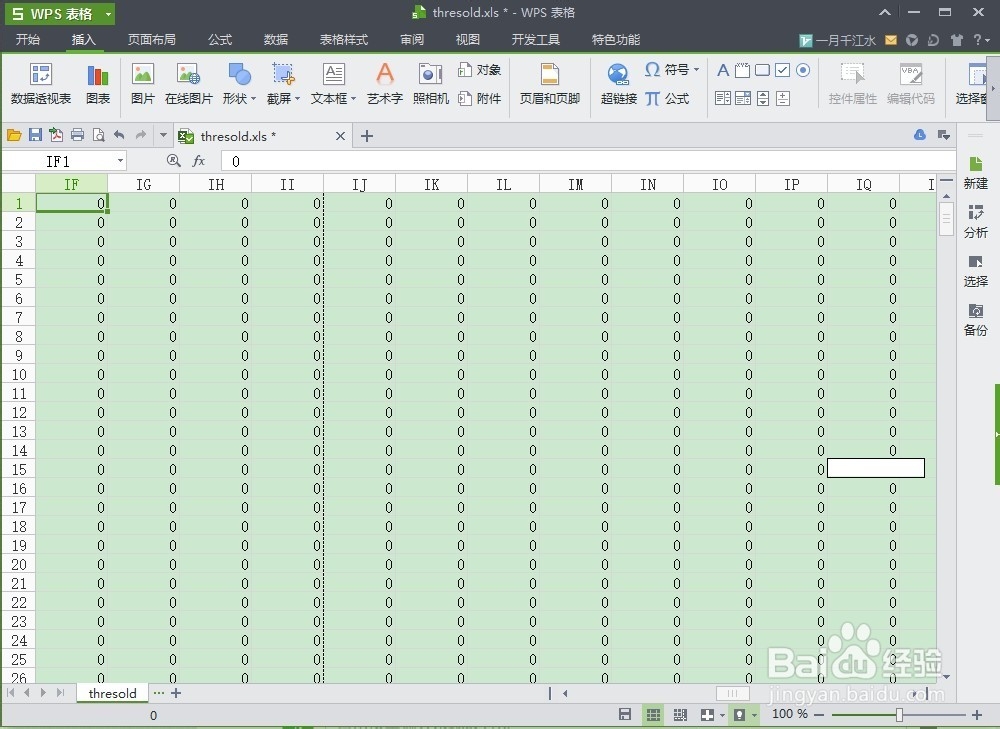Insert an object via 对象
The width and height of the screenshot is (1000, 729).
click(x=480, y=70)
